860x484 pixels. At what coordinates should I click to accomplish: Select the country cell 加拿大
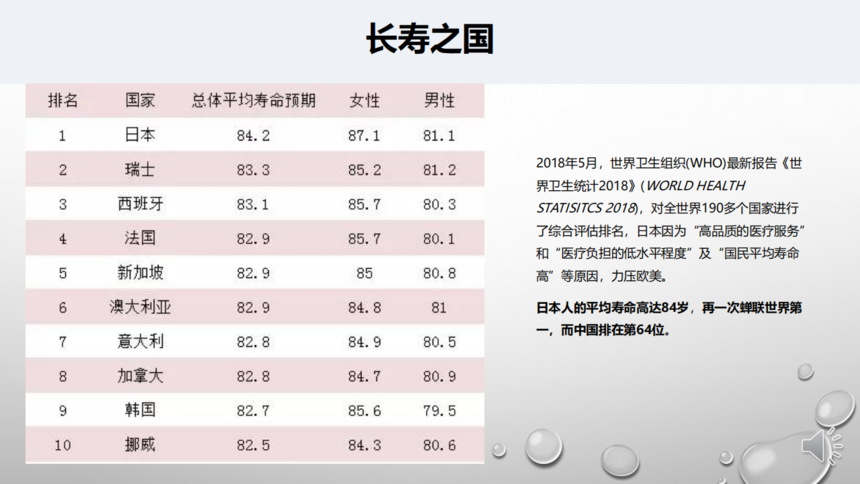click(140, 376)
